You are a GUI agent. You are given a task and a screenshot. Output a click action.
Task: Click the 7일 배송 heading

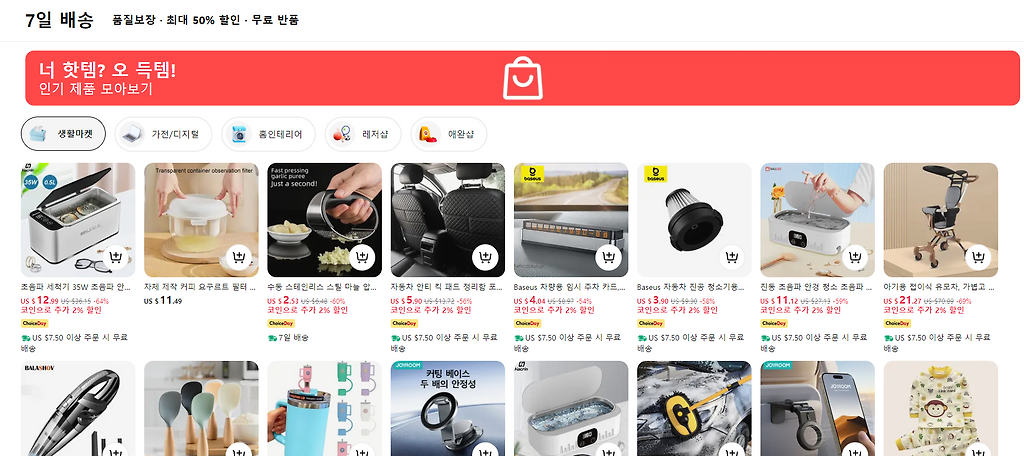pyautogui.click(x=59, y=20)
